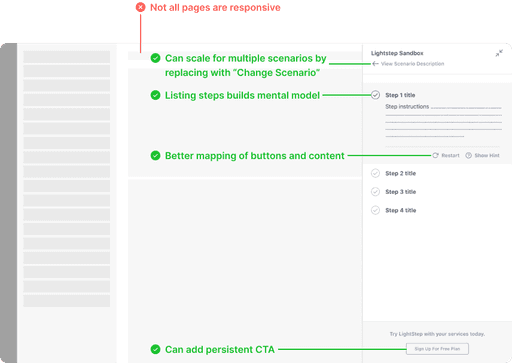Expand the Step 2 title row

coord(437,173)
